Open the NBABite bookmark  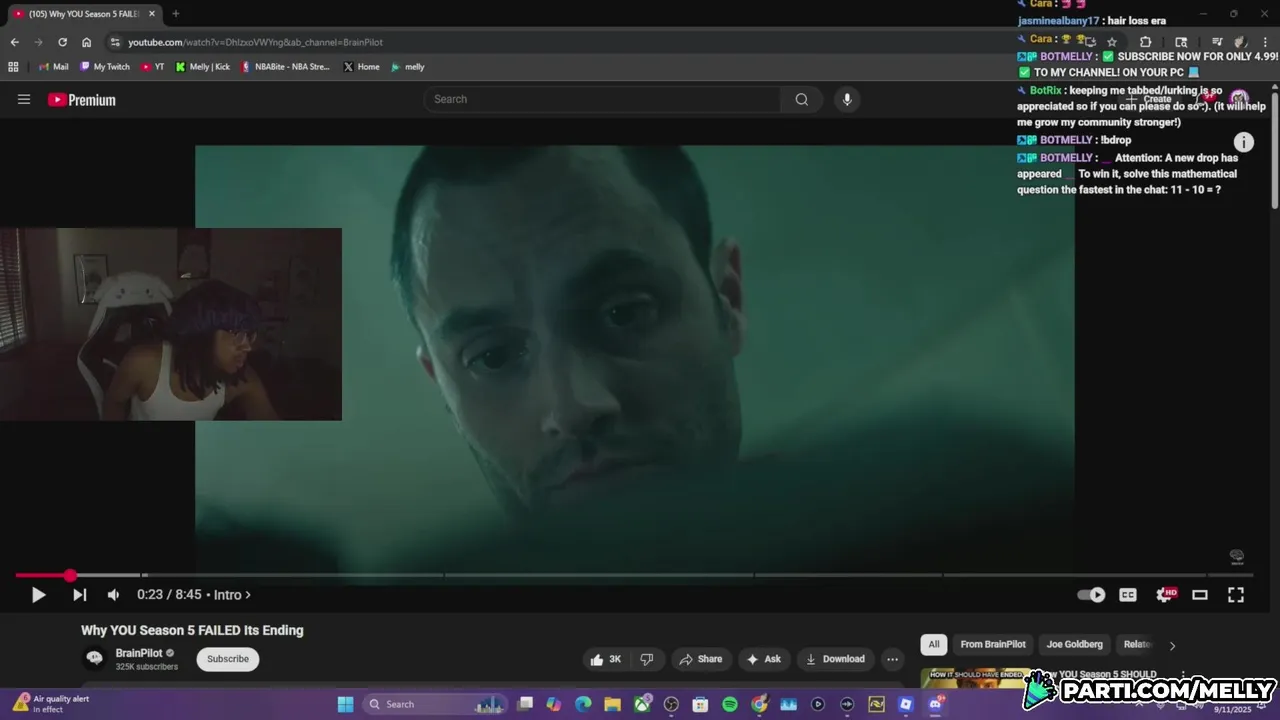click(285, 67)
